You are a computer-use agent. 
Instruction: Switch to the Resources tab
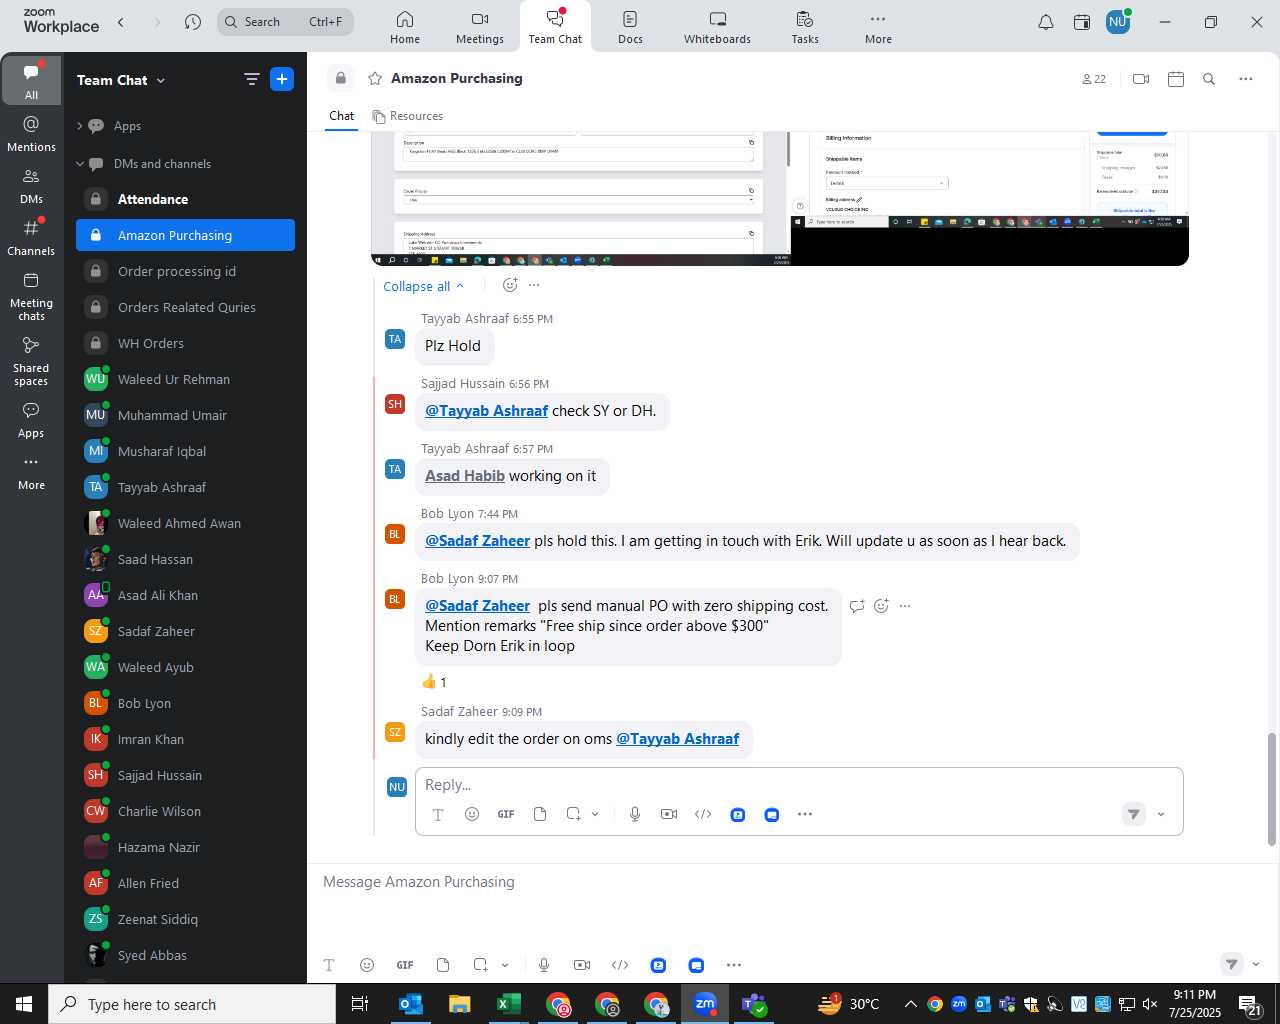(x=407, y=116)
